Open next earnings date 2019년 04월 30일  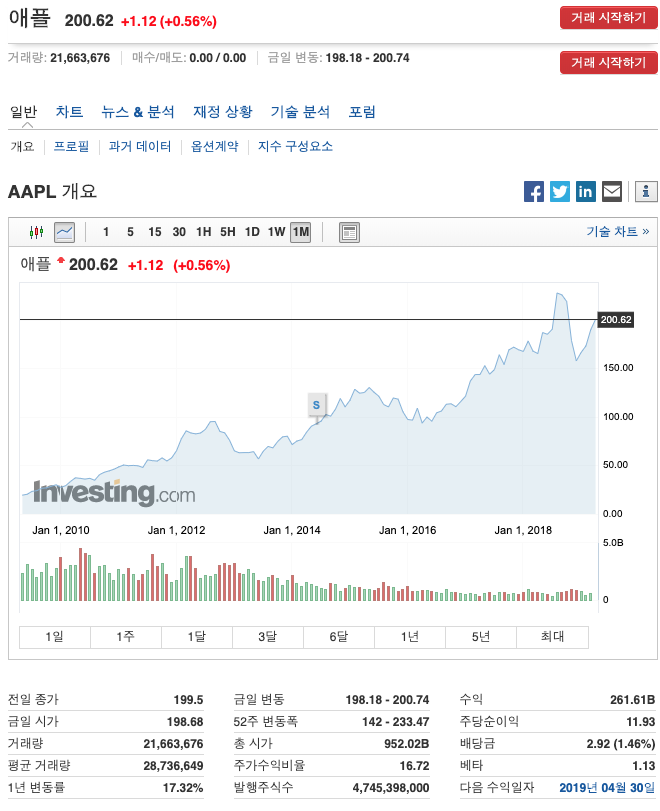pos(607,788)
